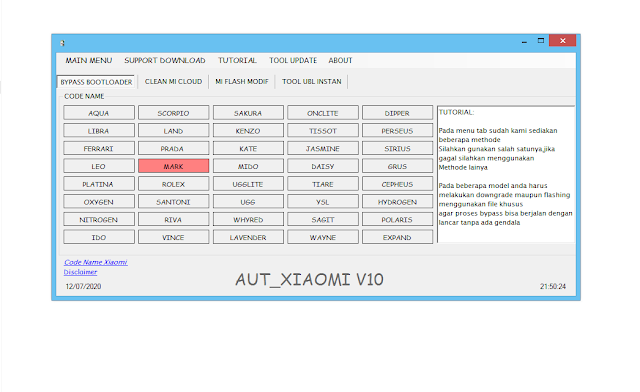Click the application icon in title bar
This screenshot has width=640, height=392.
[x=62, y=43]
